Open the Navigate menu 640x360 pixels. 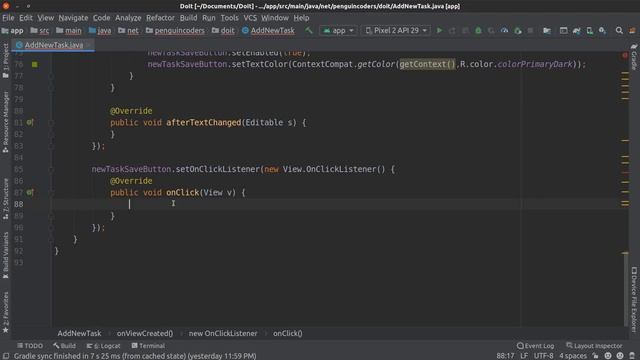pyautogui.click(x=73, y=18)
